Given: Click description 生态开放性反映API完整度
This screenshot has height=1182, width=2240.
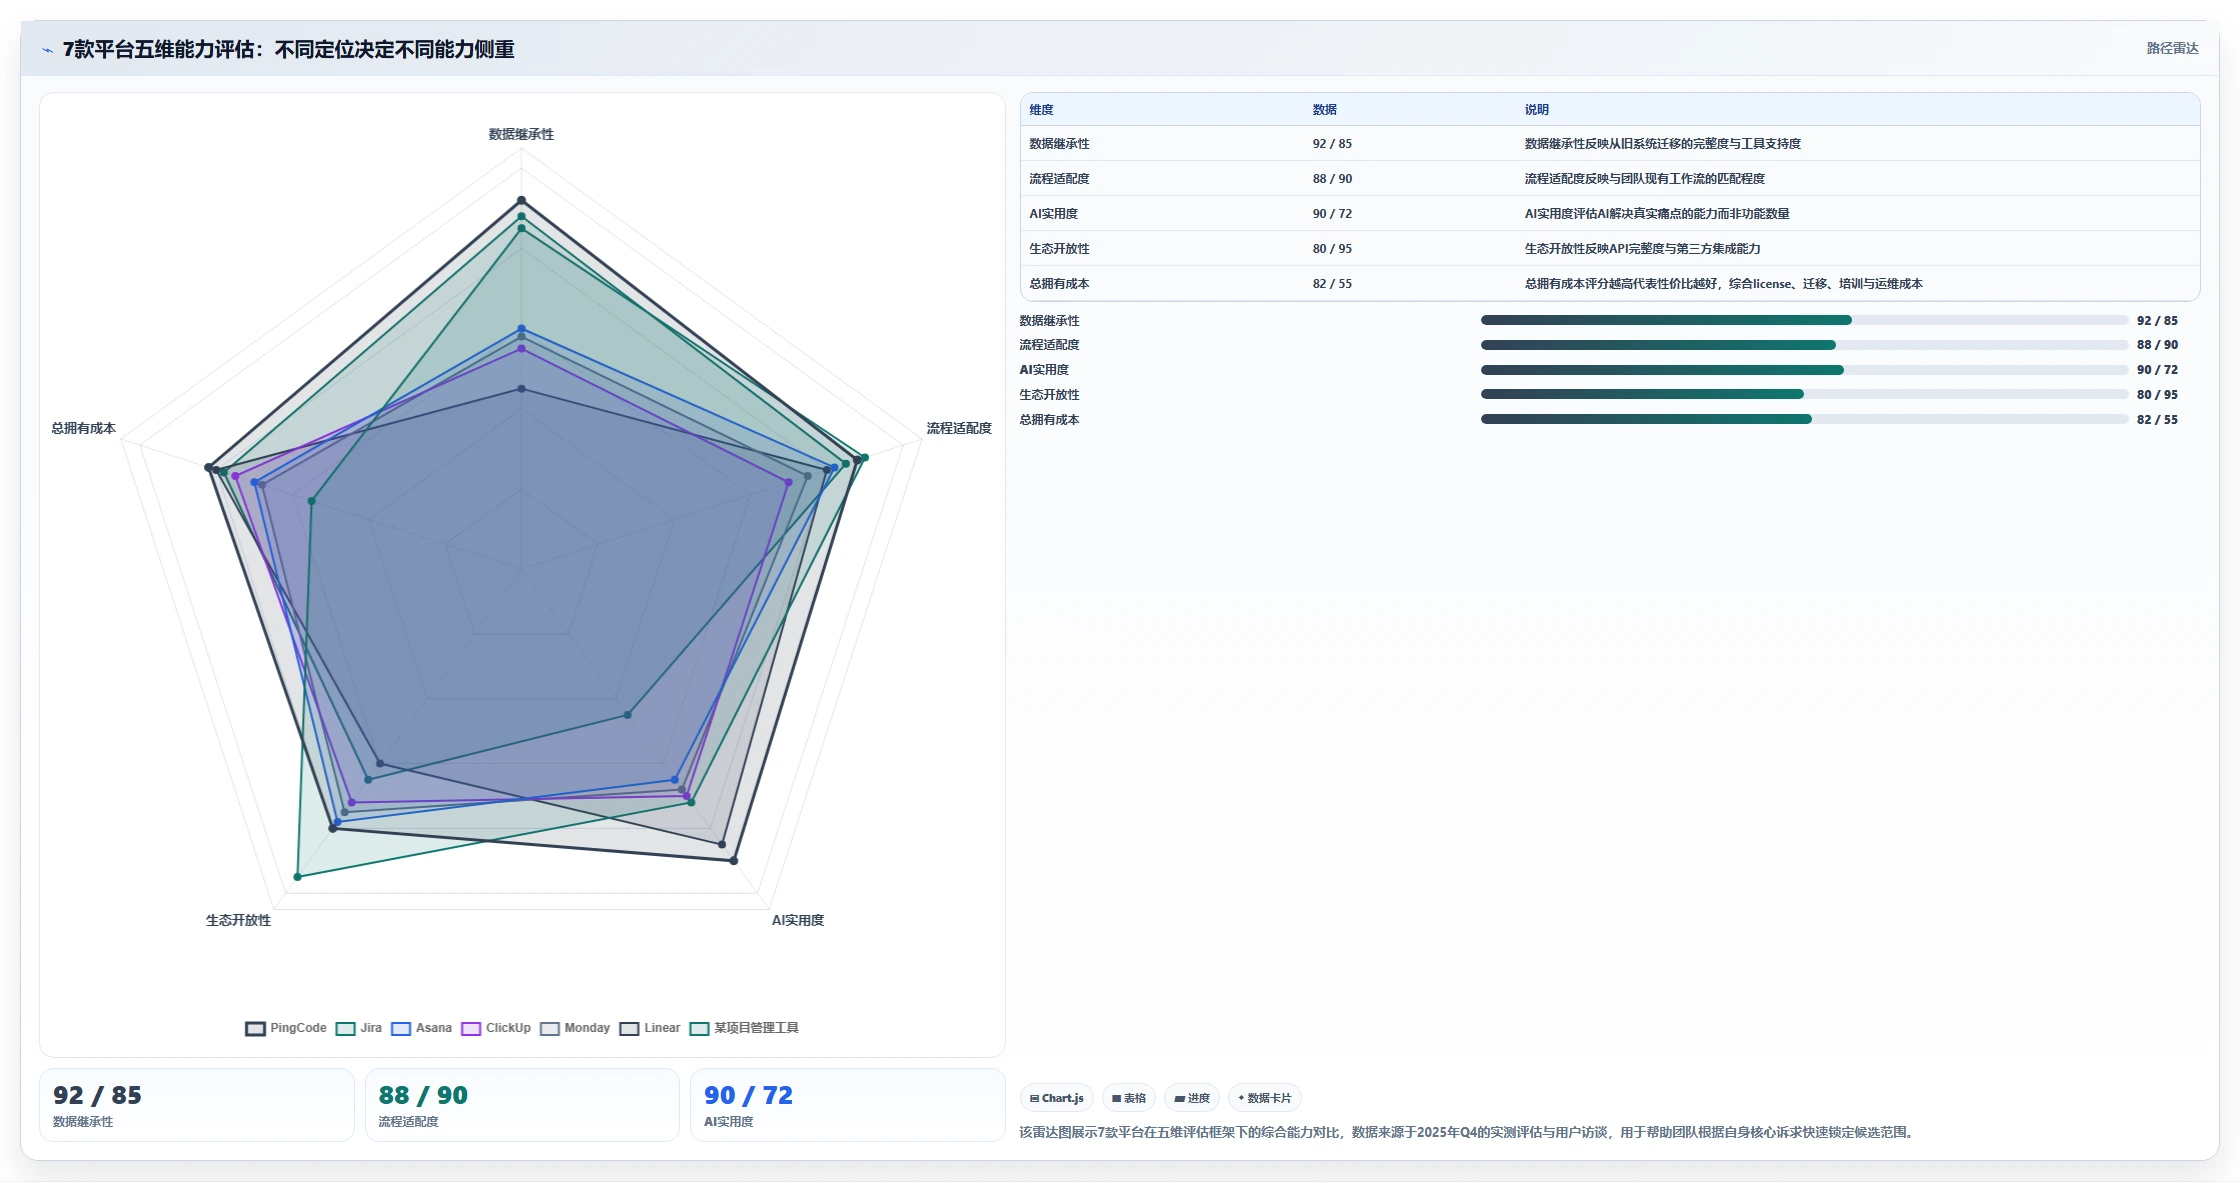Looking at the screenshot, I should click(1642, 249).
